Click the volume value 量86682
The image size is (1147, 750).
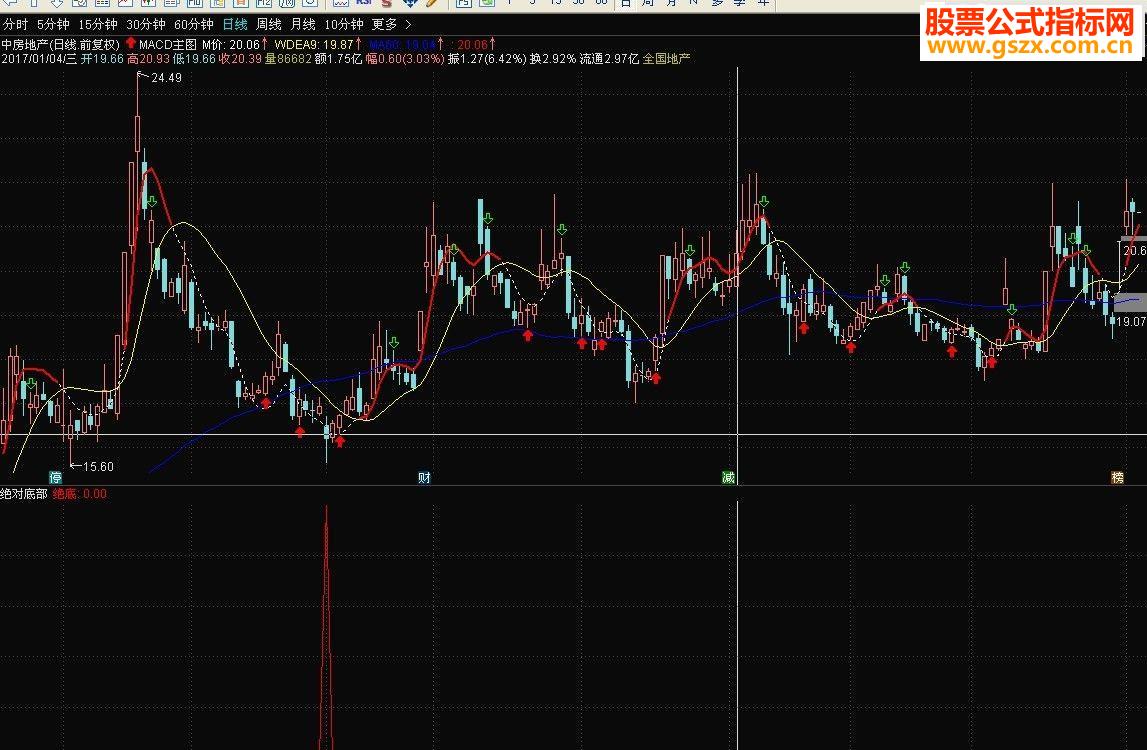(288, 59)
